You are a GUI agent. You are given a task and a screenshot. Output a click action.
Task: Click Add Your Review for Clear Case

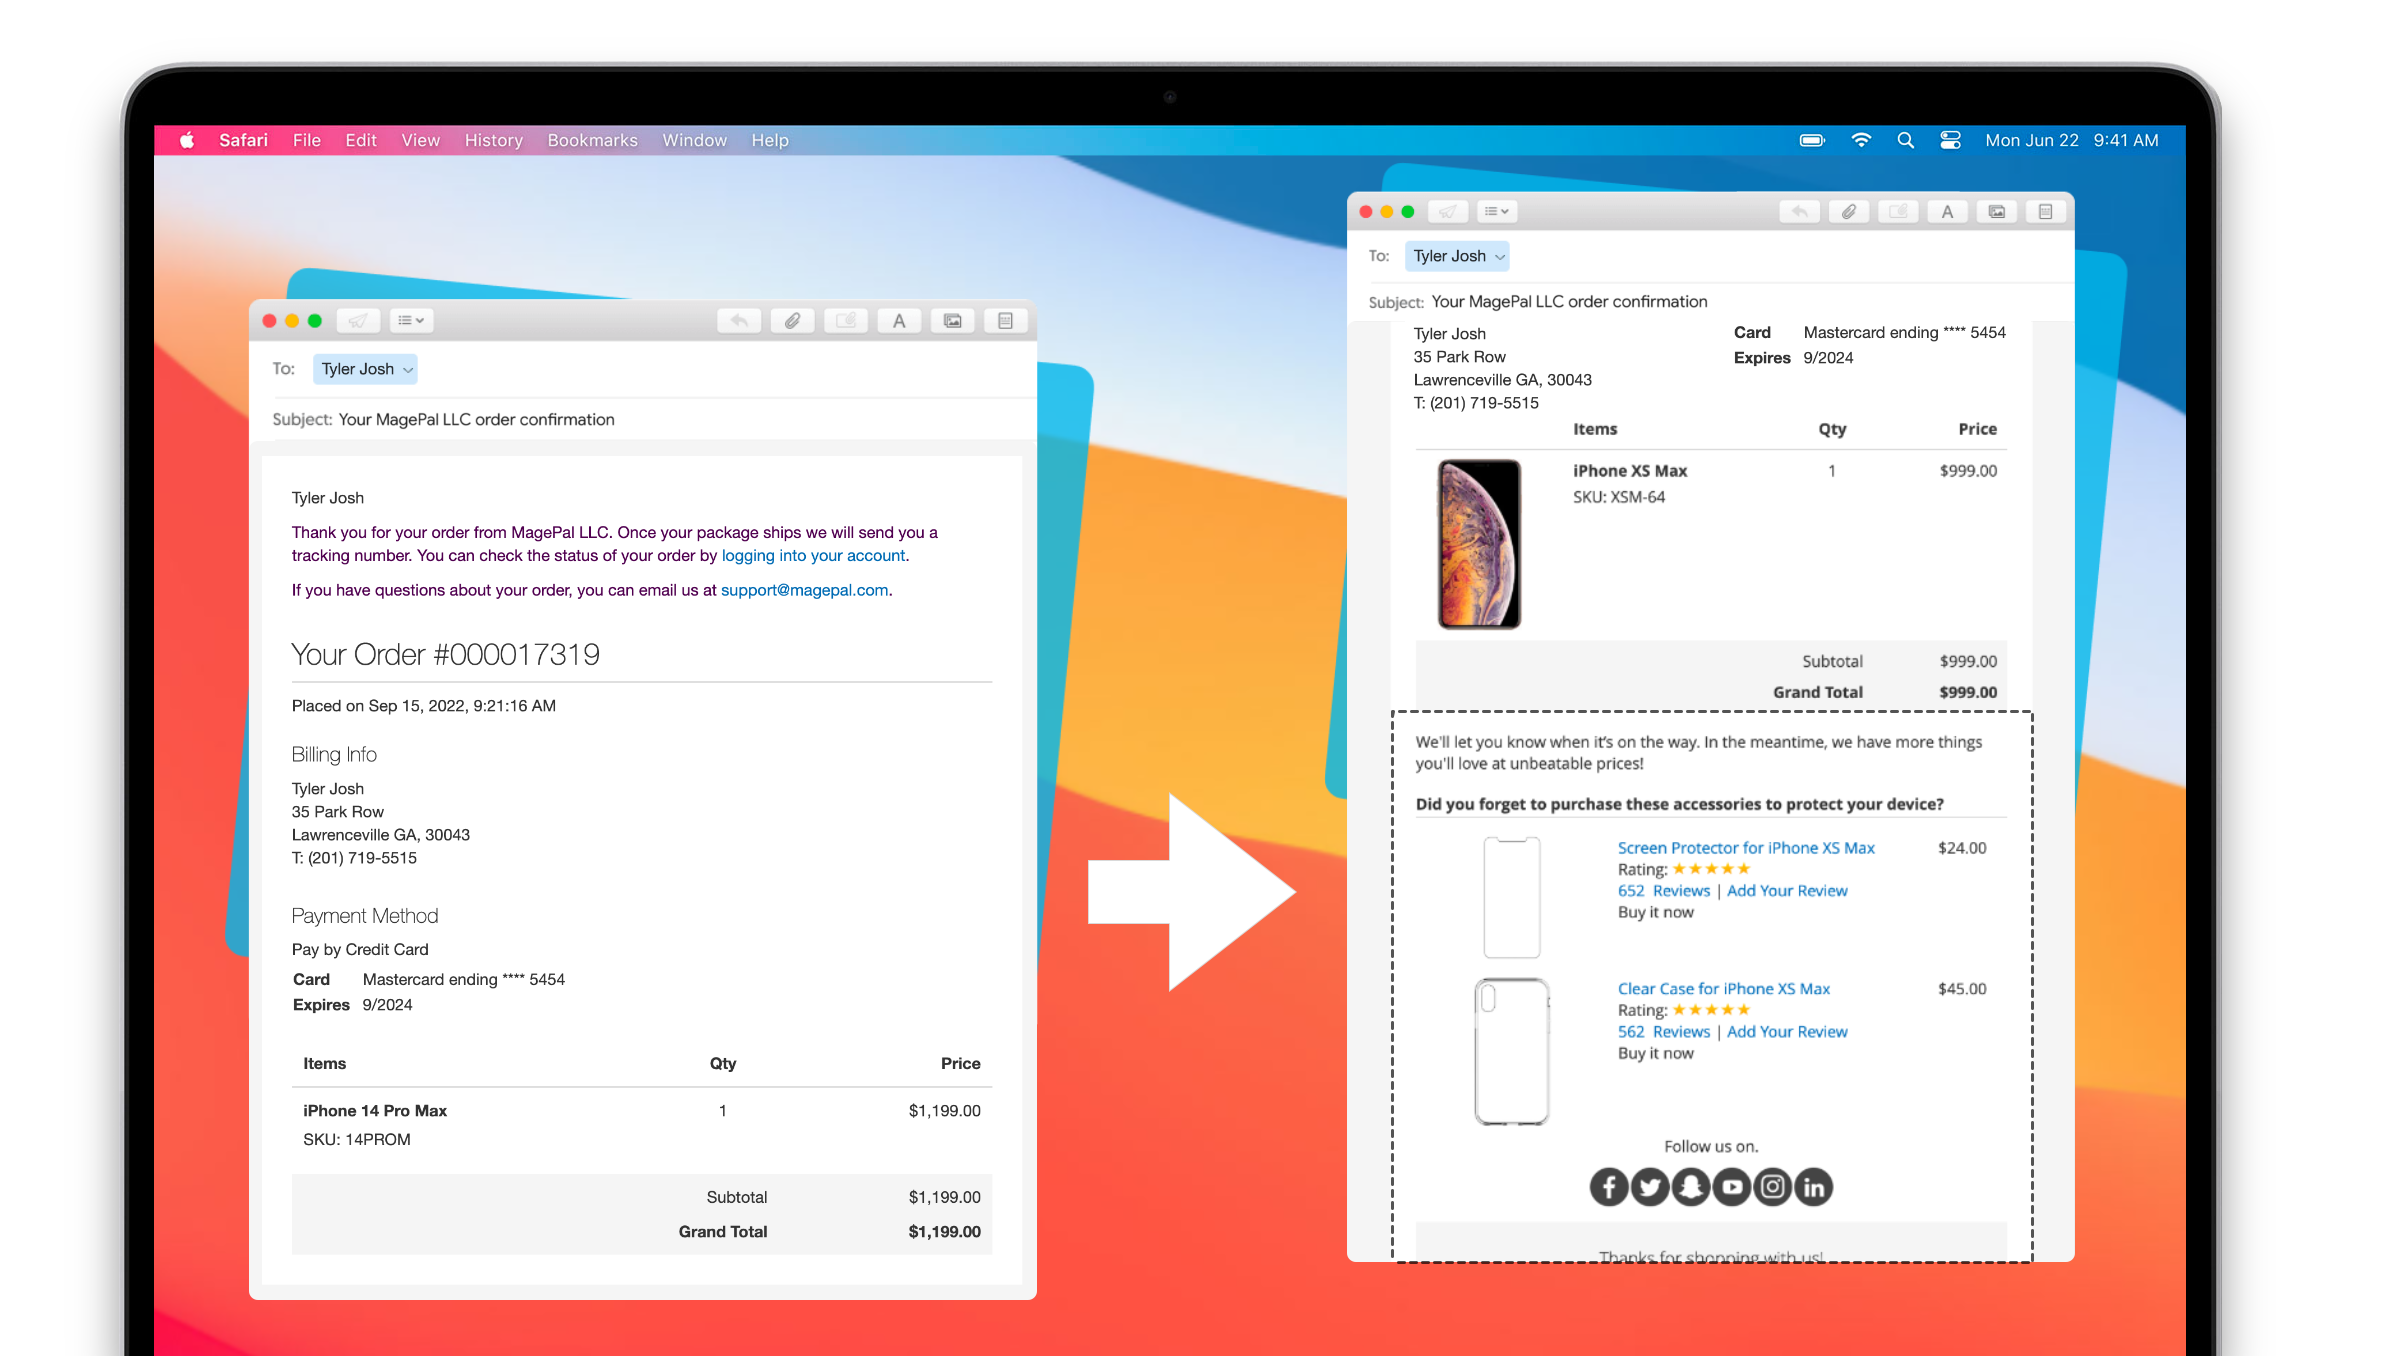coord(1787,1031)
